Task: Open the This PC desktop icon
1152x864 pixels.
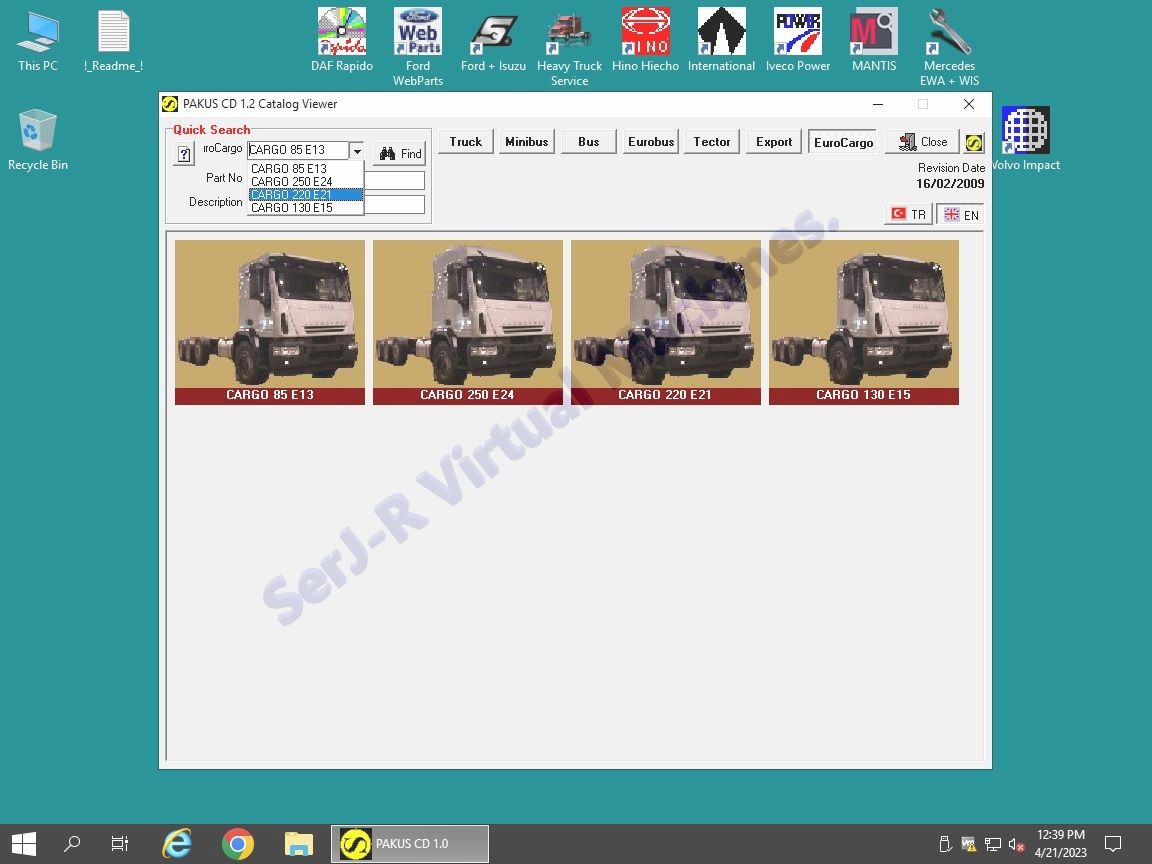Action: point(37,41)
